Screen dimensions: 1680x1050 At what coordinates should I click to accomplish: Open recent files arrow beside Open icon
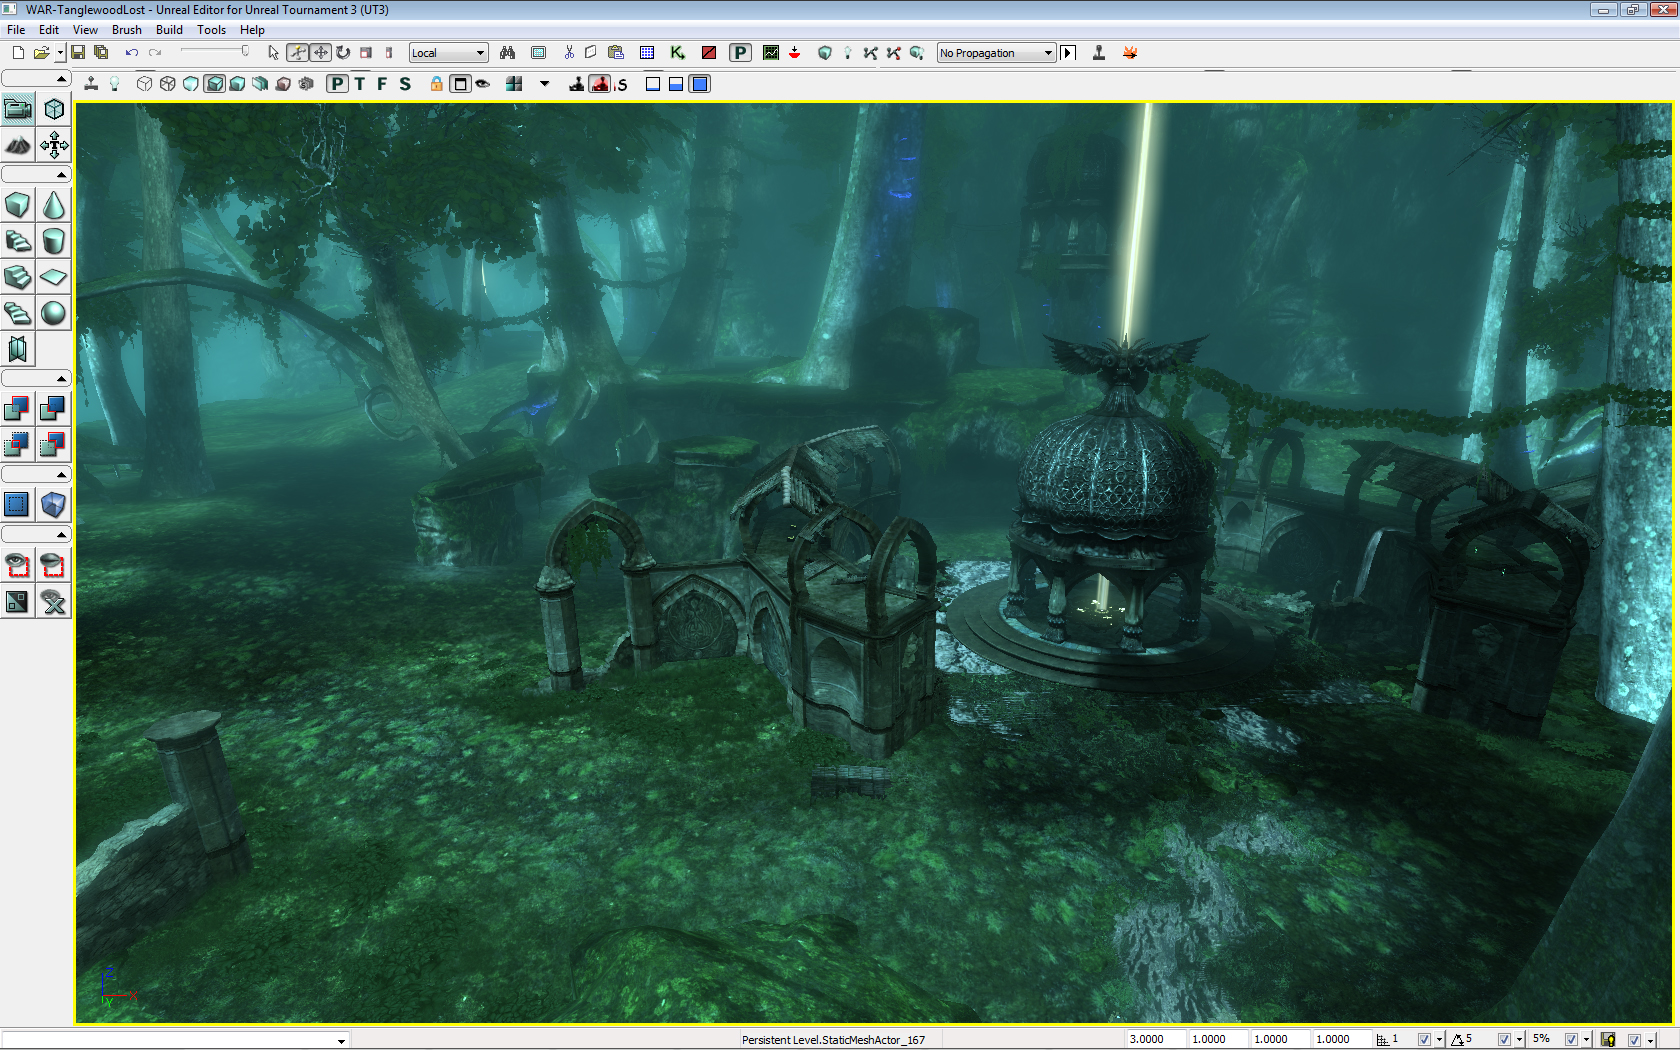click(x=60, y=53)
